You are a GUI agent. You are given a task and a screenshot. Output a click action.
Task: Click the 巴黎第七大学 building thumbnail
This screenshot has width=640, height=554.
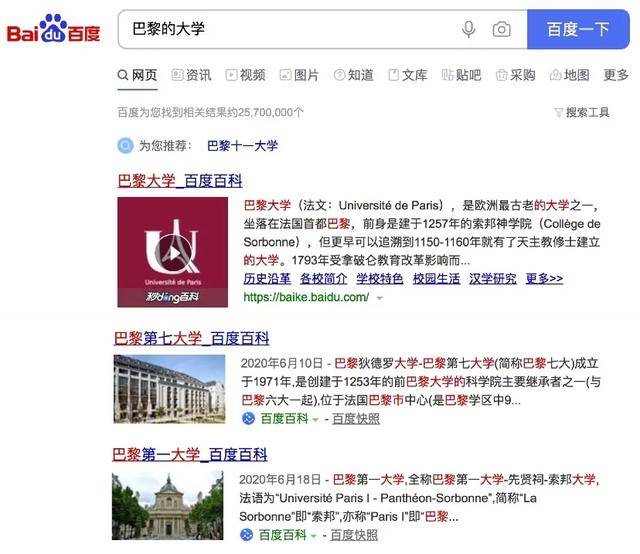(169, 389)
